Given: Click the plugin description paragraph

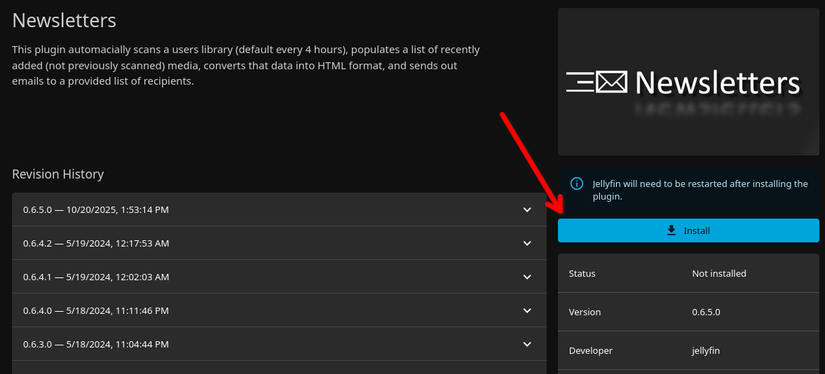Looking at the screenshot, I should tap(246, 65).
